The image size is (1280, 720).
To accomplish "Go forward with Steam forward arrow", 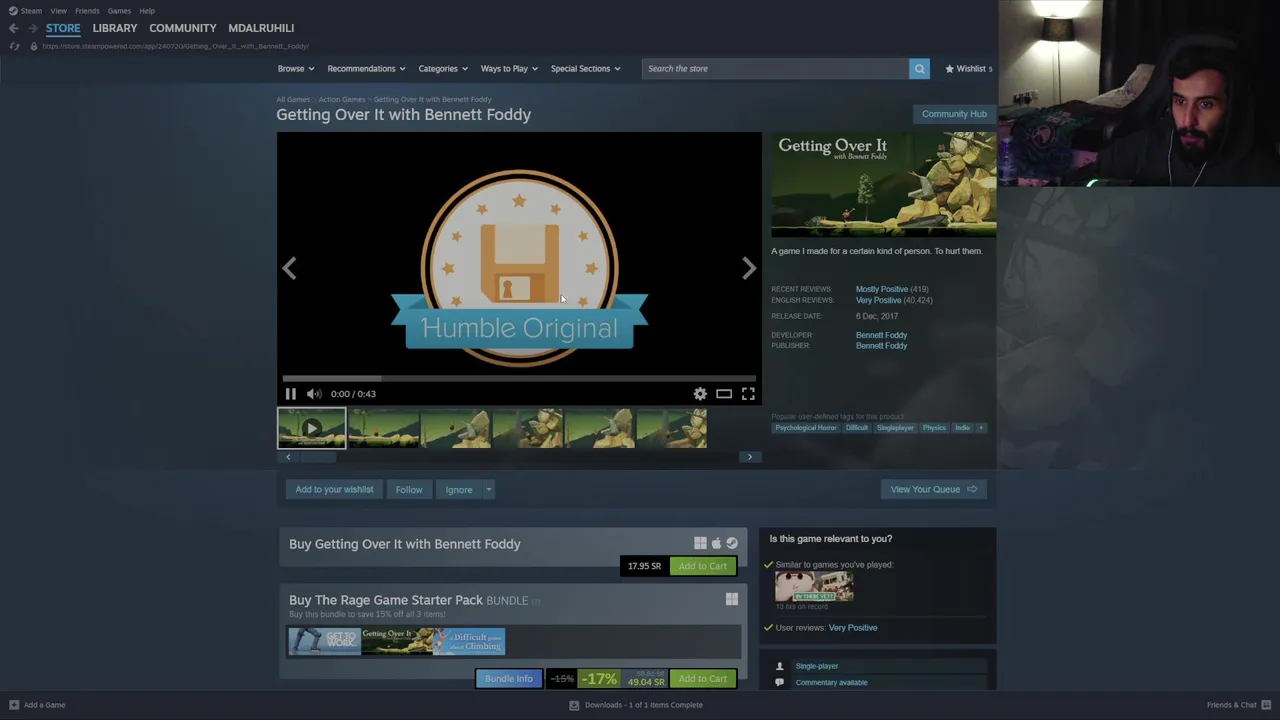I will (x=32, y=28).
